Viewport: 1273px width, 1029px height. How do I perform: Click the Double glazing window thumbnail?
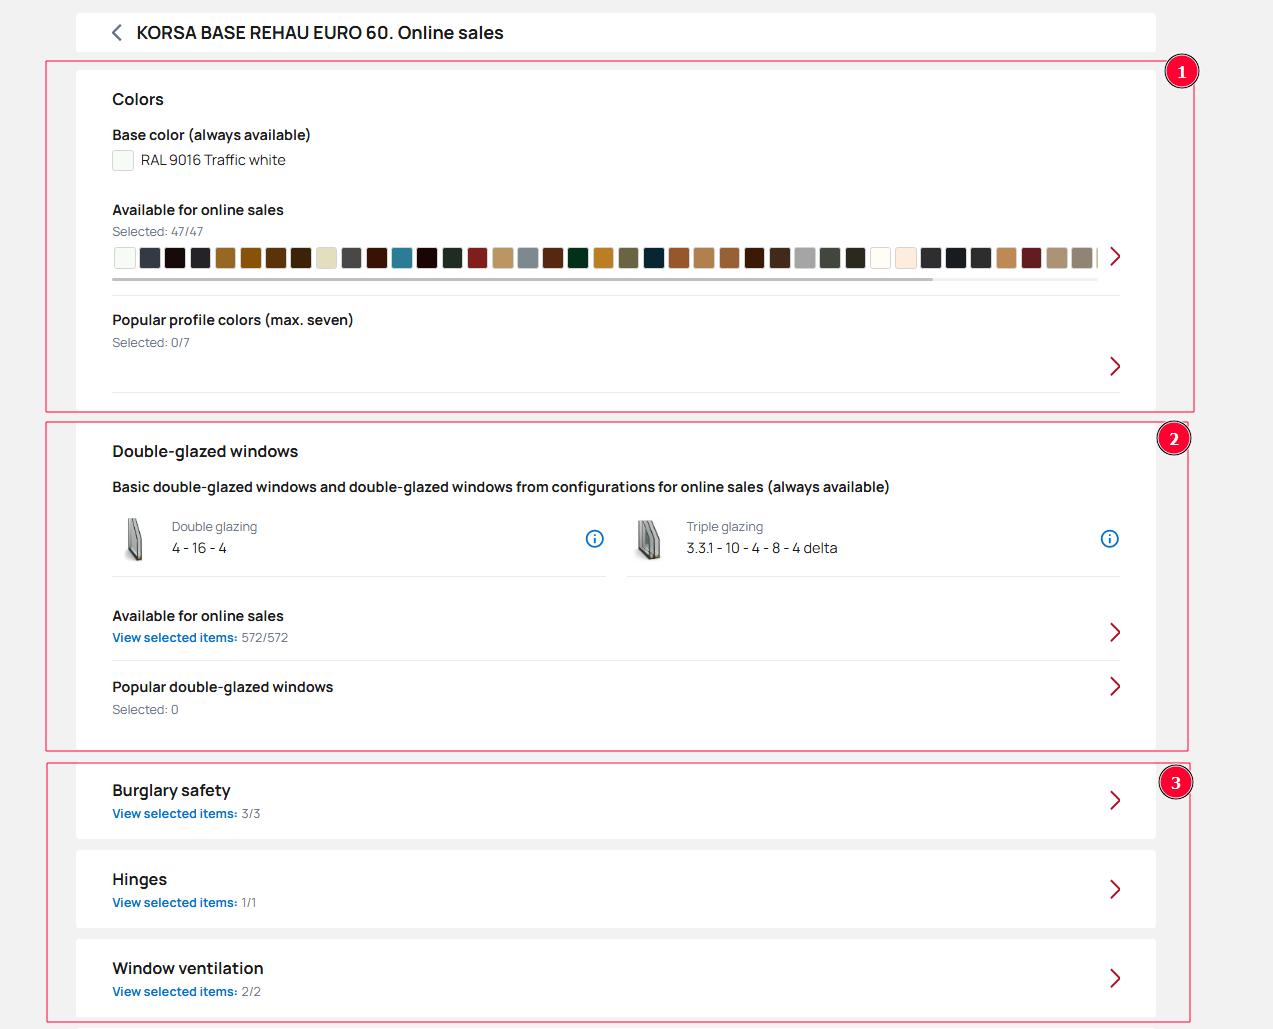point(134,539)
